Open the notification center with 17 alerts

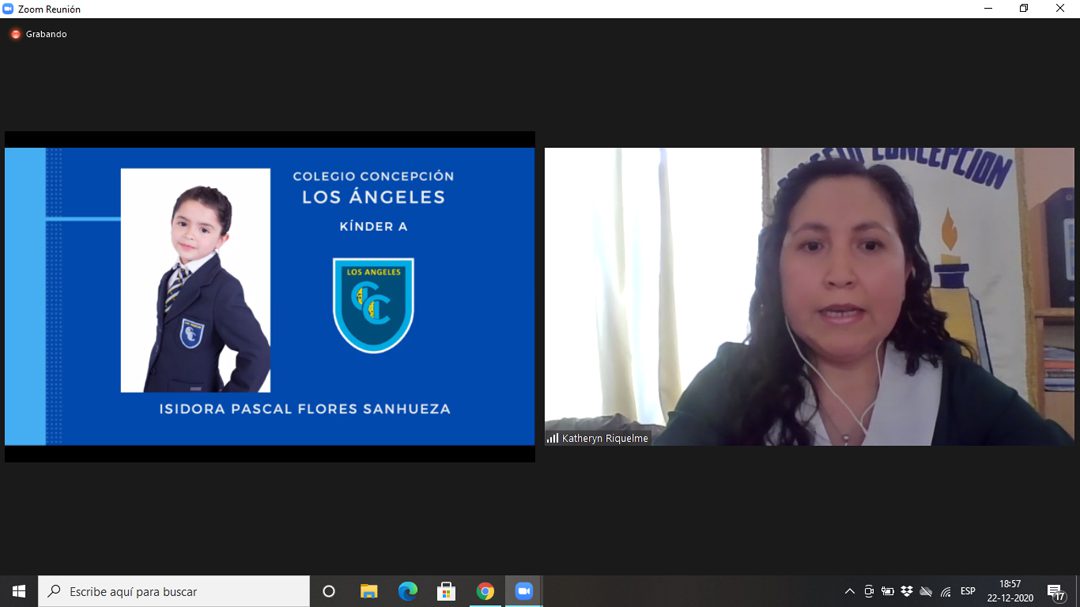pyautogui.click(x=1055, y=591)
